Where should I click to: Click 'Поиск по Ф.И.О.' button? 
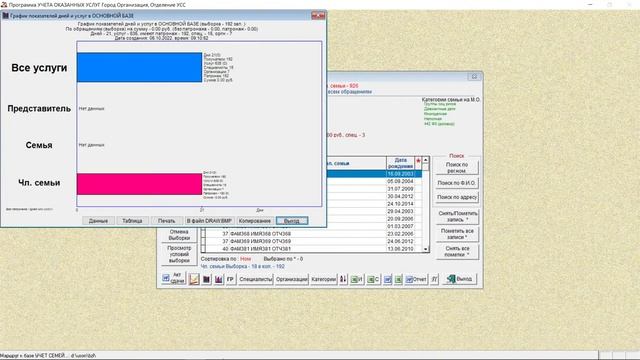(456, 183)
